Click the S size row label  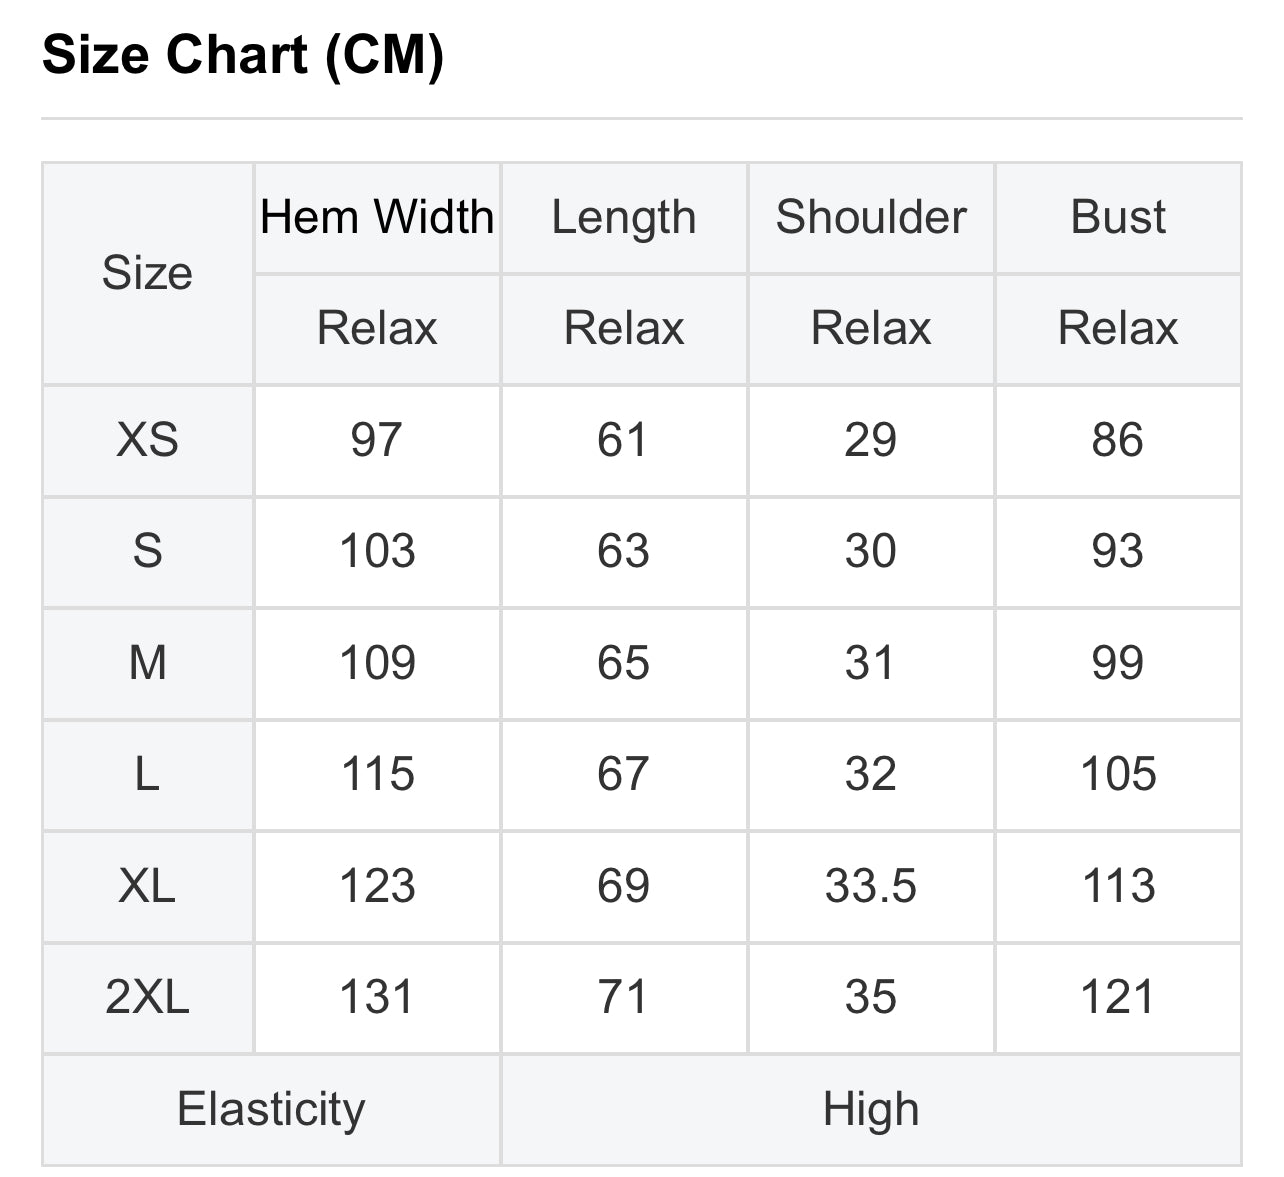tap(147, 552)
